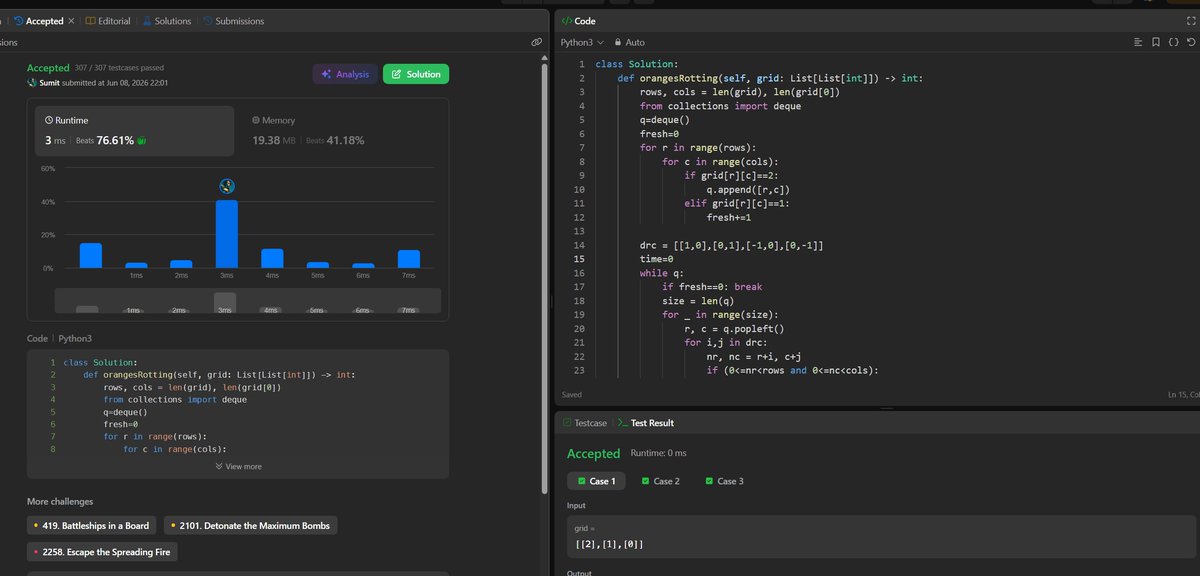
Task: Click the clock icon beside Runtime
Action: coord(50,120)
